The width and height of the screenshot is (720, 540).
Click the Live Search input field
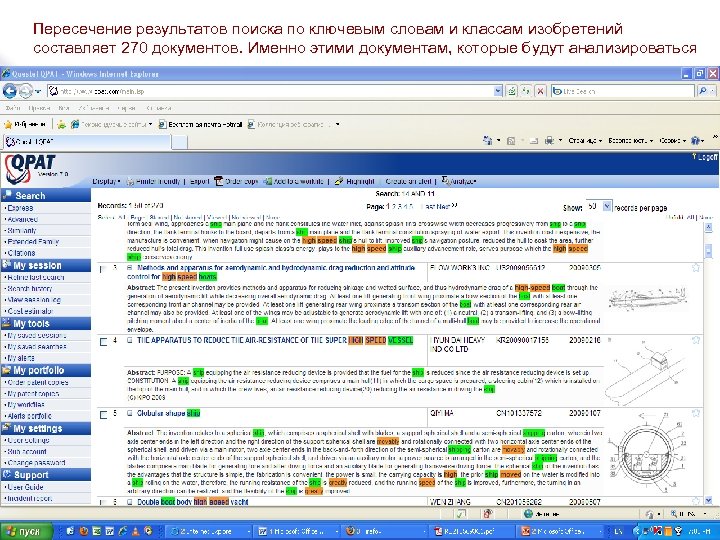(622, 91)
